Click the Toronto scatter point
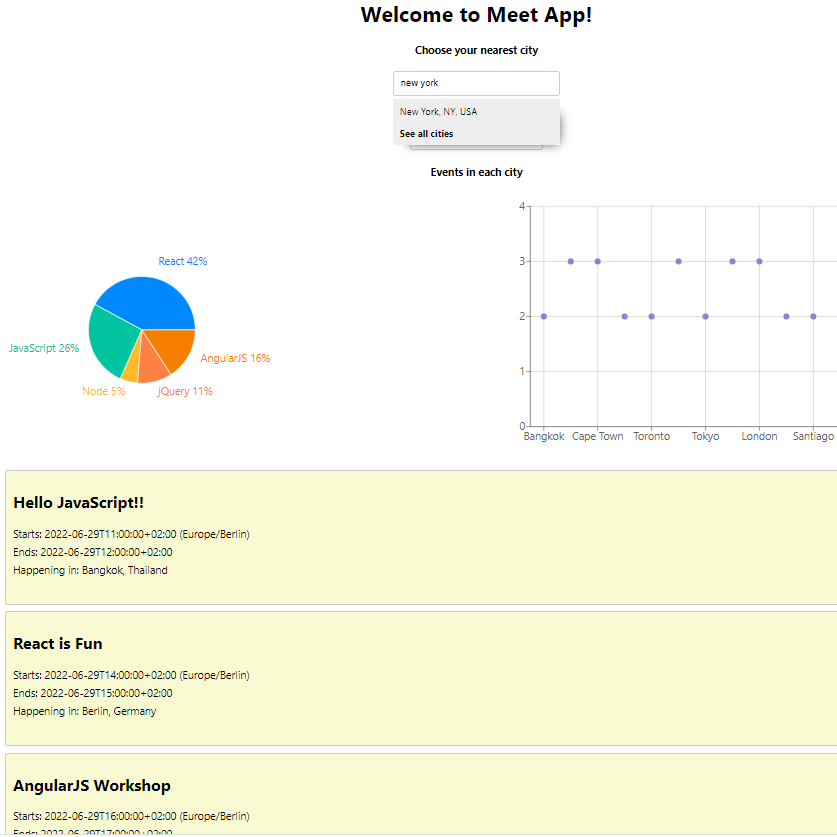 point(652,317)
